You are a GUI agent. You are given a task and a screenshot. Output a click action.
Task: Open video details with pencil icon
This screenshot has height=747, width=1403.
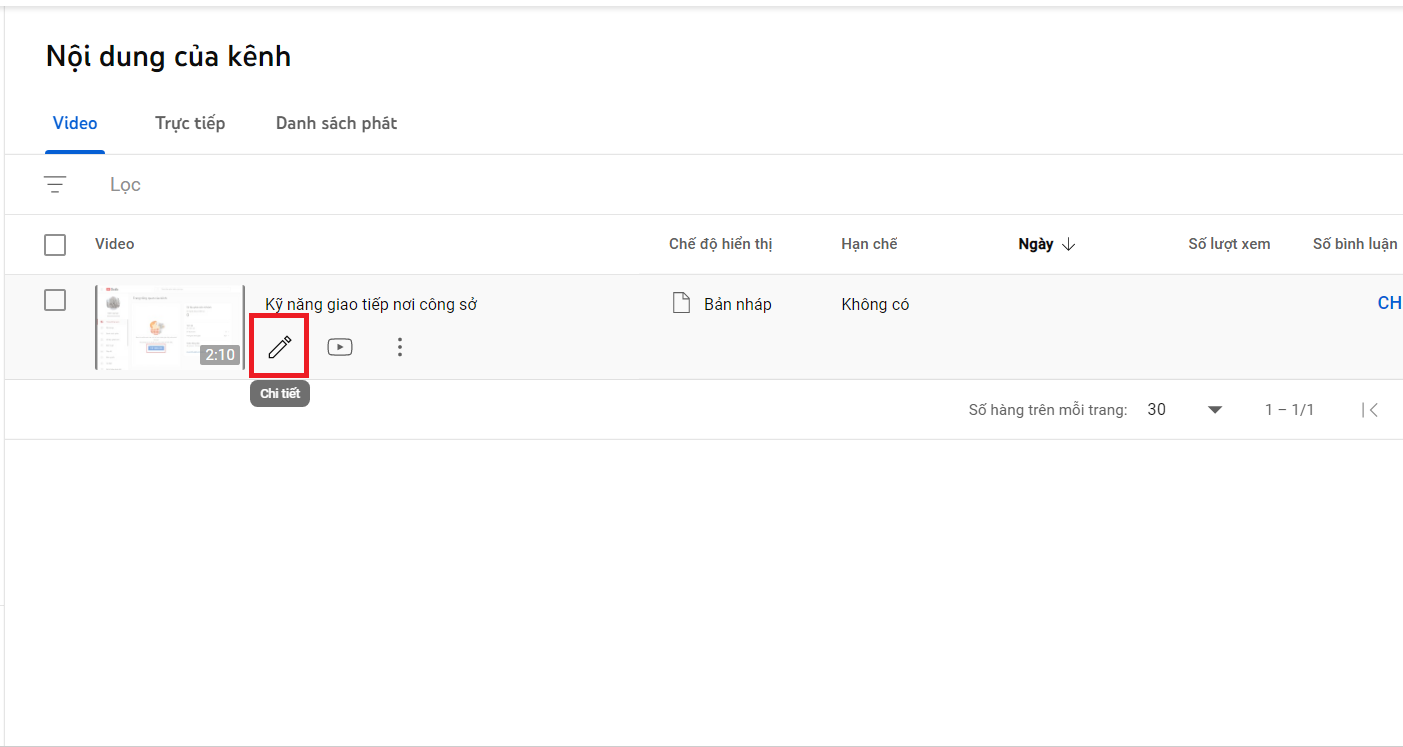(279, 347)
